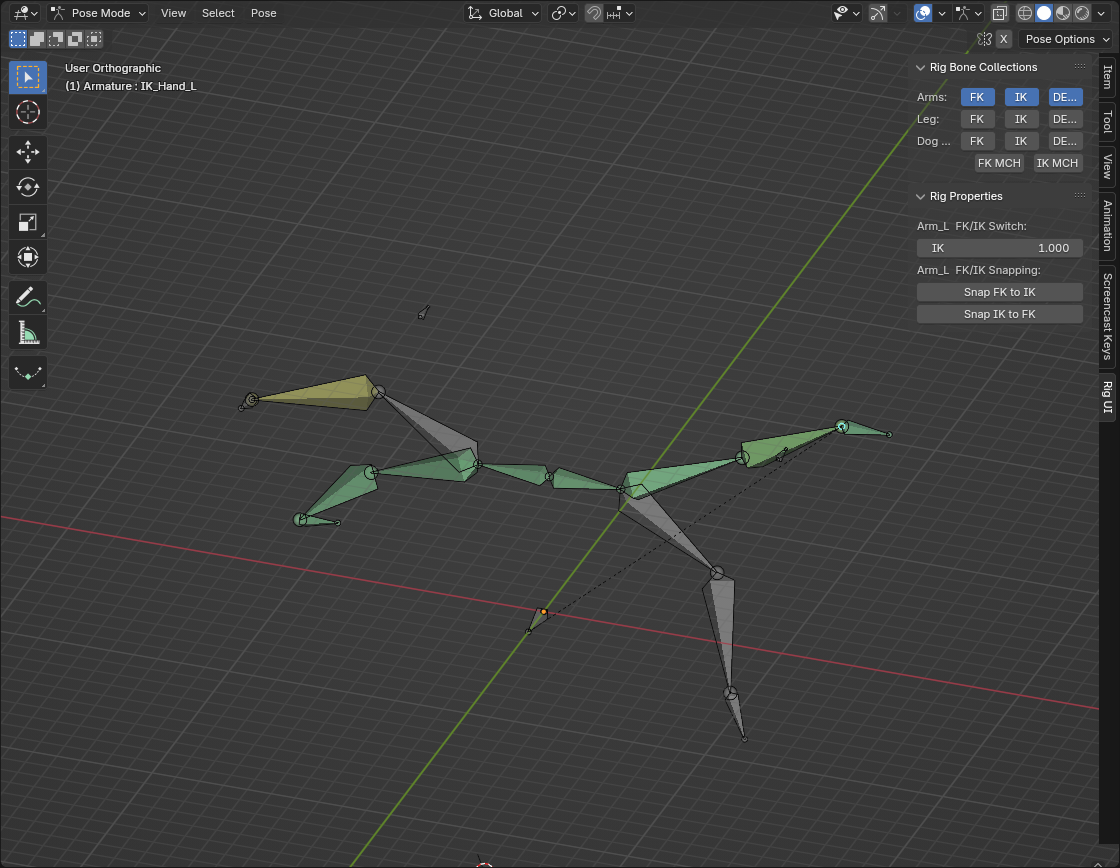This screenshot has width=1120, height=868.
Task: Open the visibility and selectability dropdown
Action: click(846, 13)
